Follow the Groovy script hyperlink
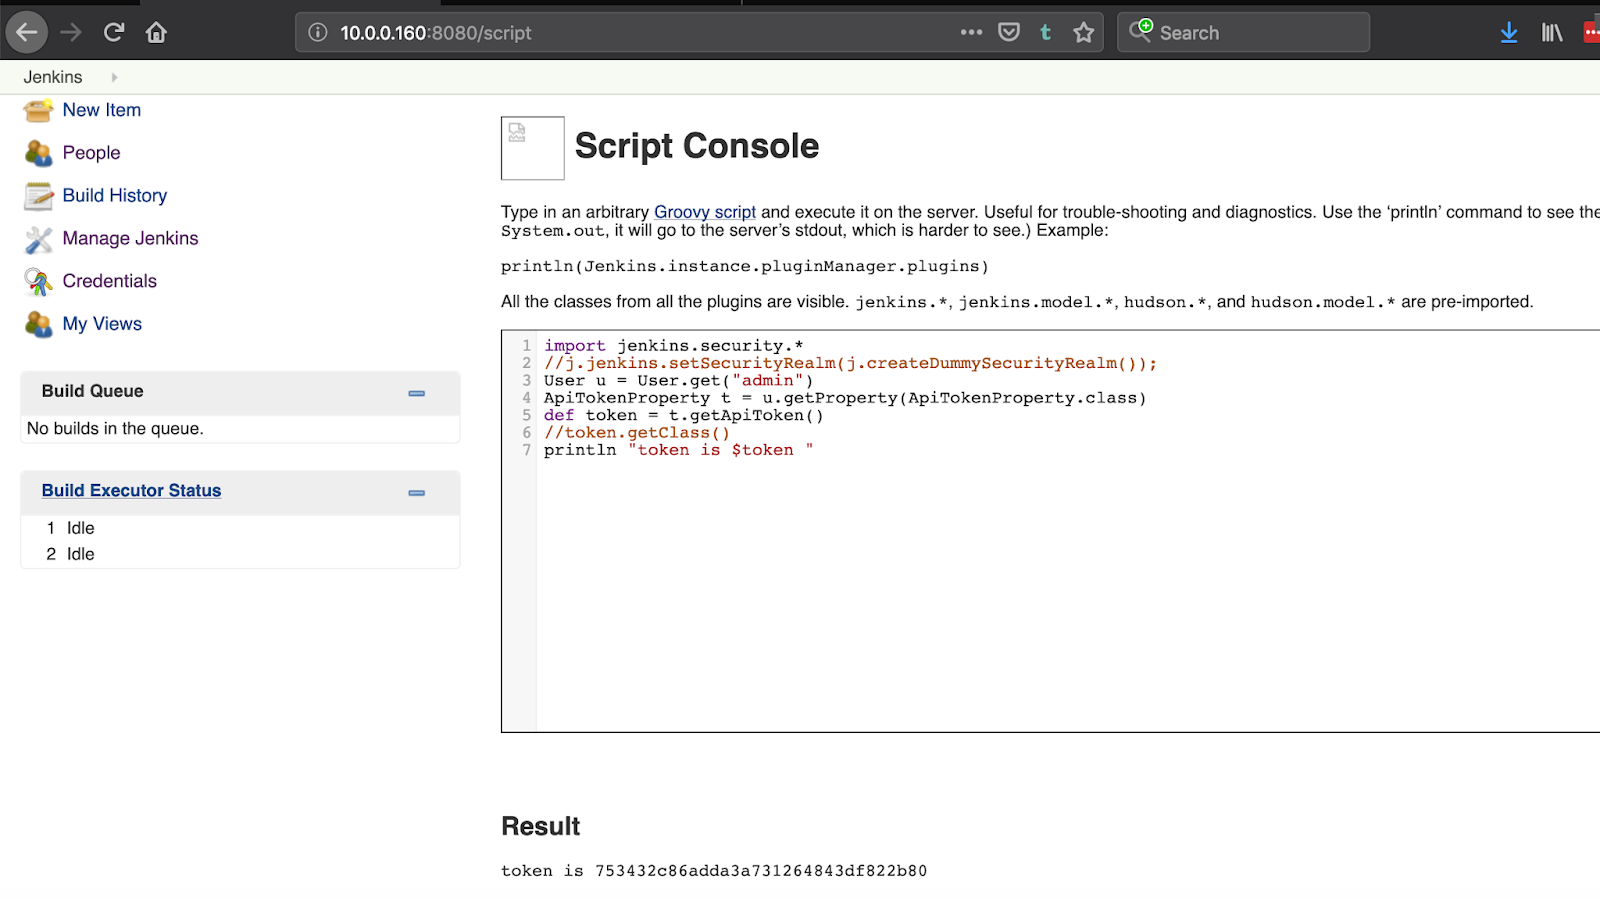The width and height of the screenshot is (1600, 898). (x=705, y=212)
